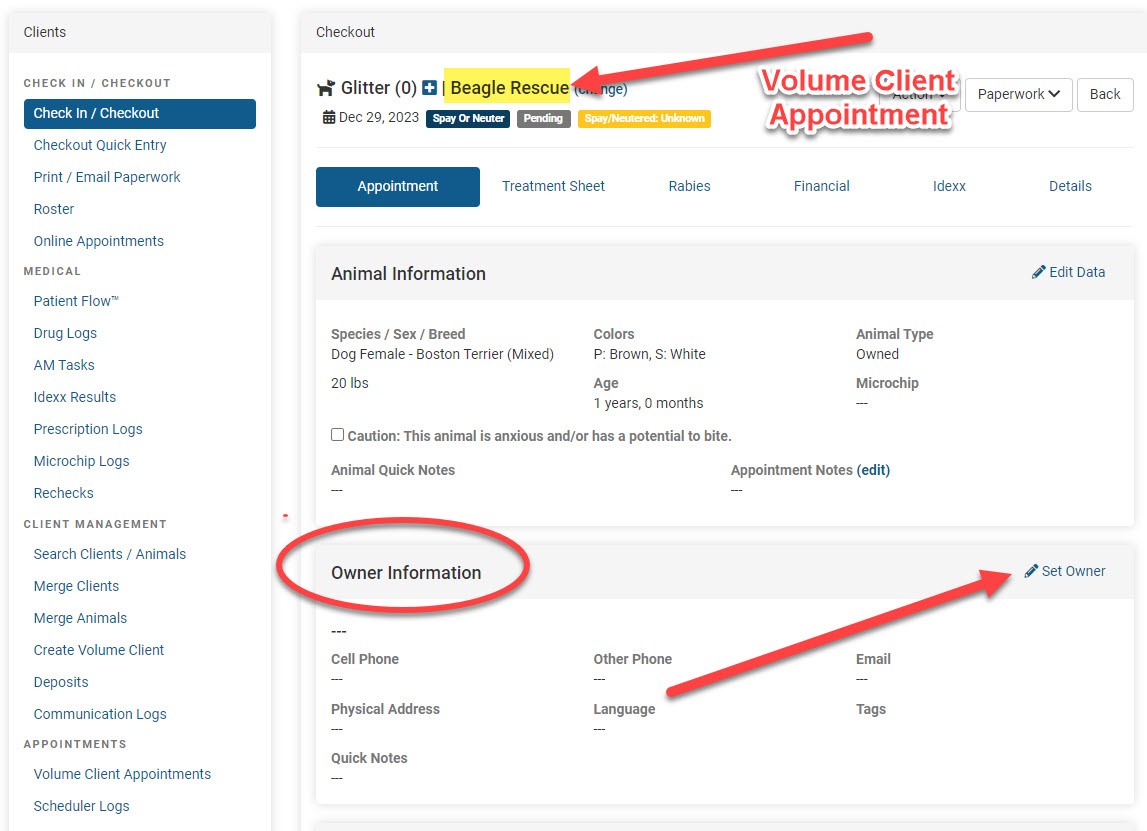Switch to the Treatment Sheet tab
The width and height of the screenshot is (1147, 831).
click(x=553, y=186)
